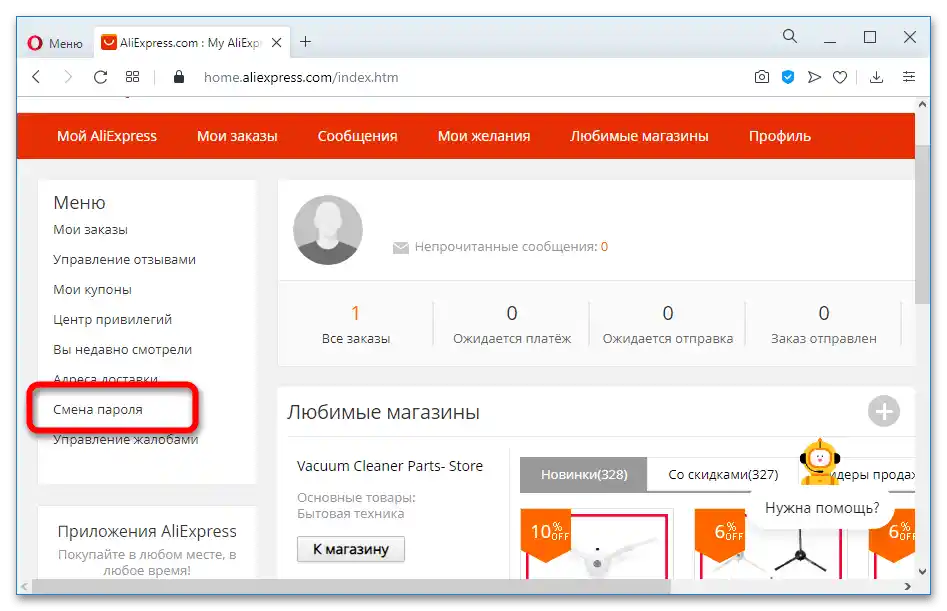The image size is (947, 611).
Task: Click the unread messages envelope icon
Action: pos(400,248)
